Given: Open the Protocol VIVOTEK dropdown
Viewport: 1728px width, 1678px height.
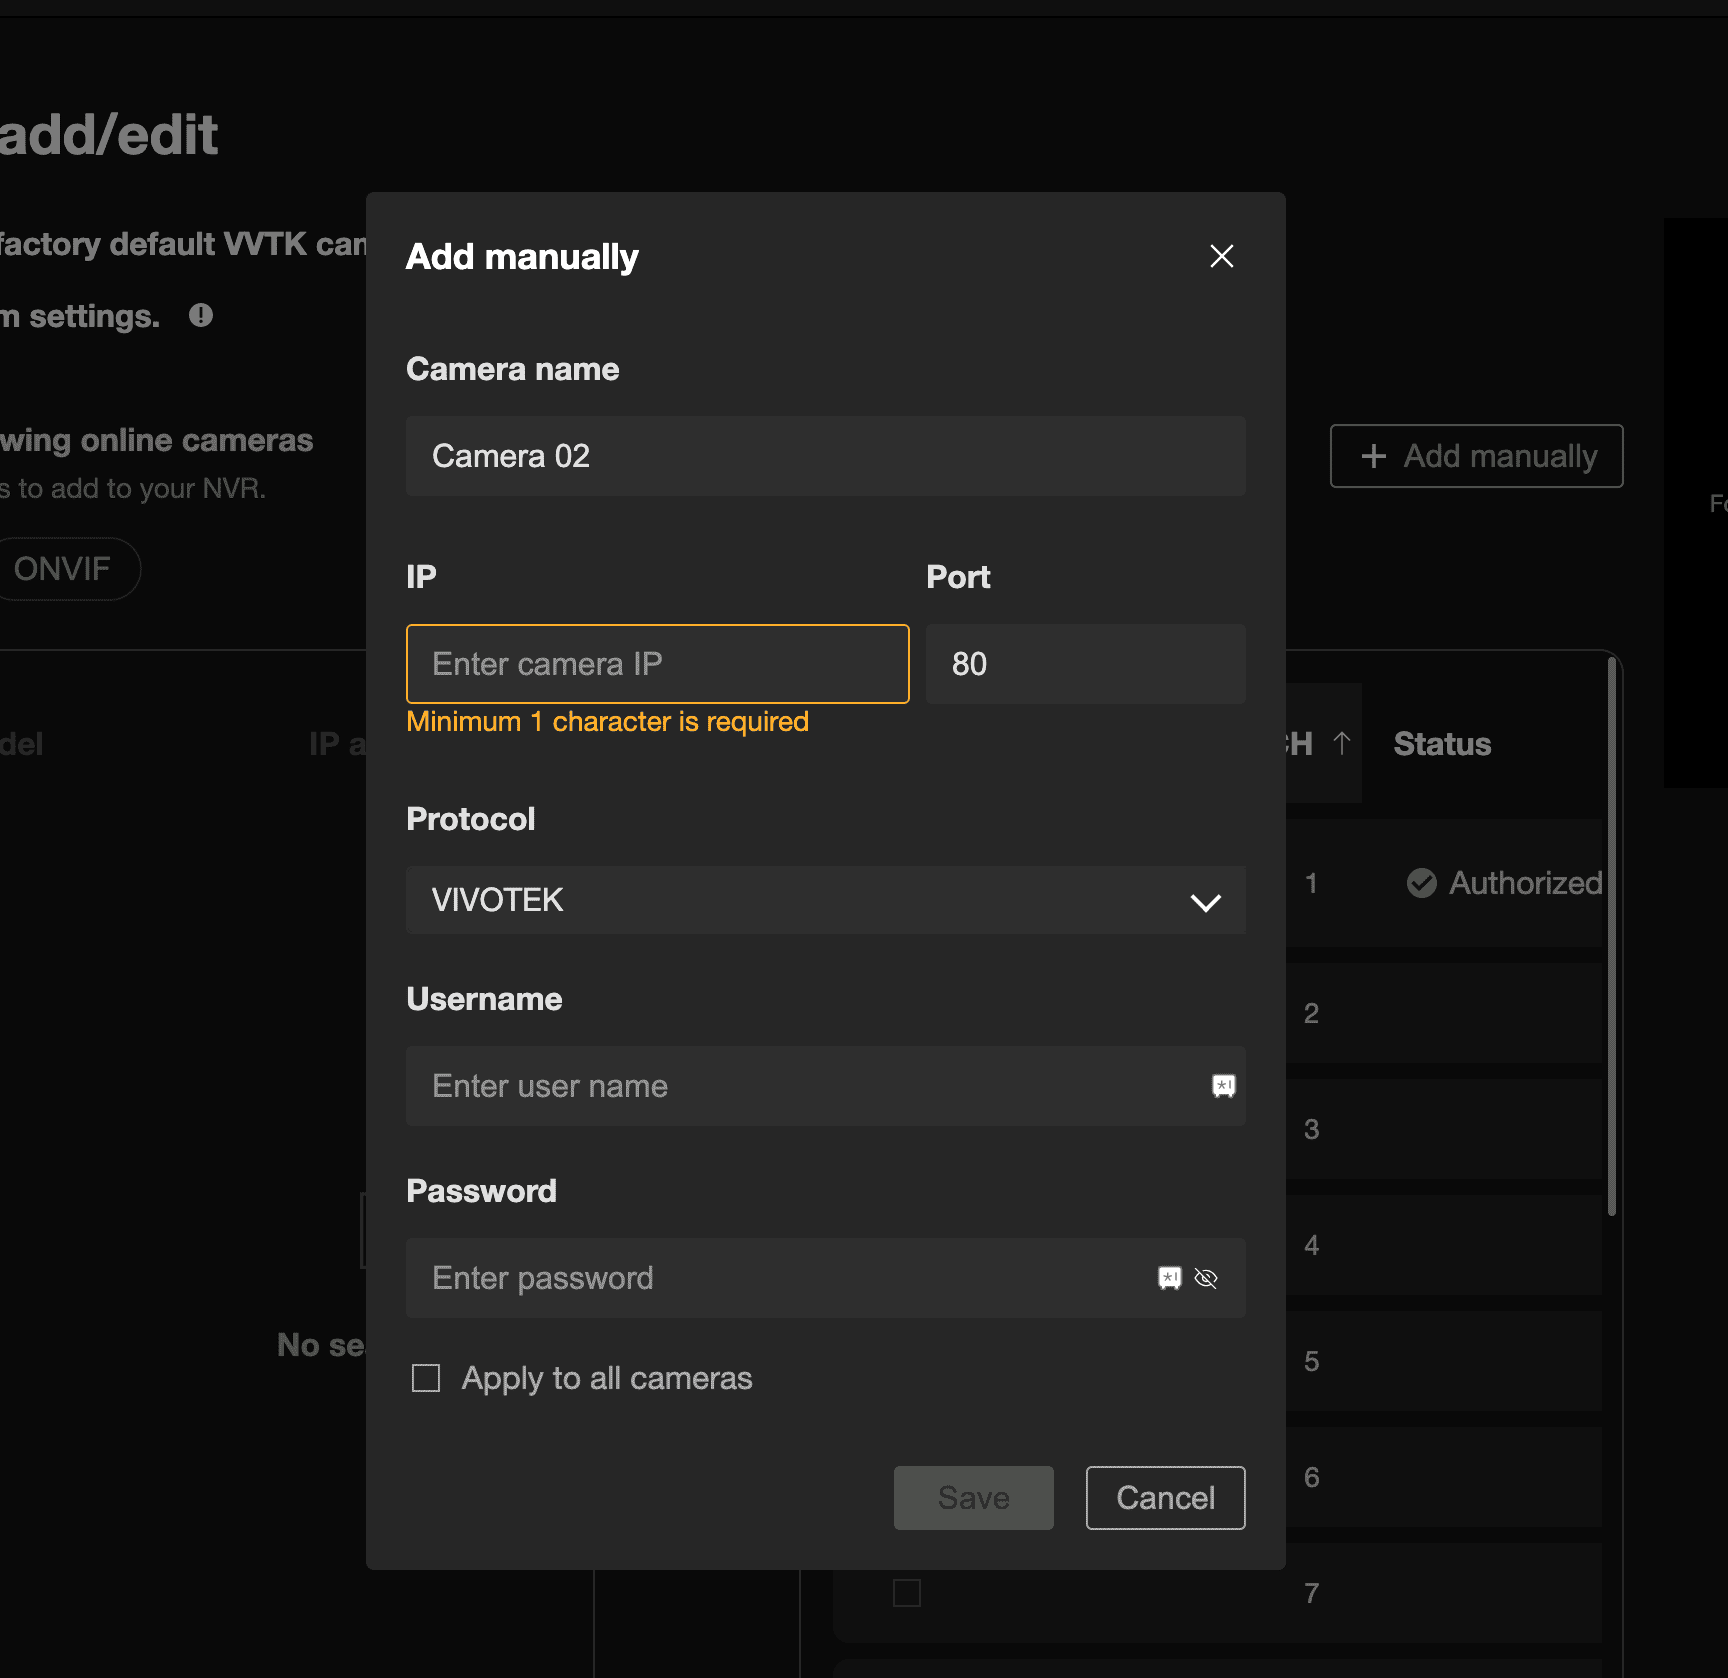Looking at the screenshot, I should pyautogui.click(x=800, y=900).
